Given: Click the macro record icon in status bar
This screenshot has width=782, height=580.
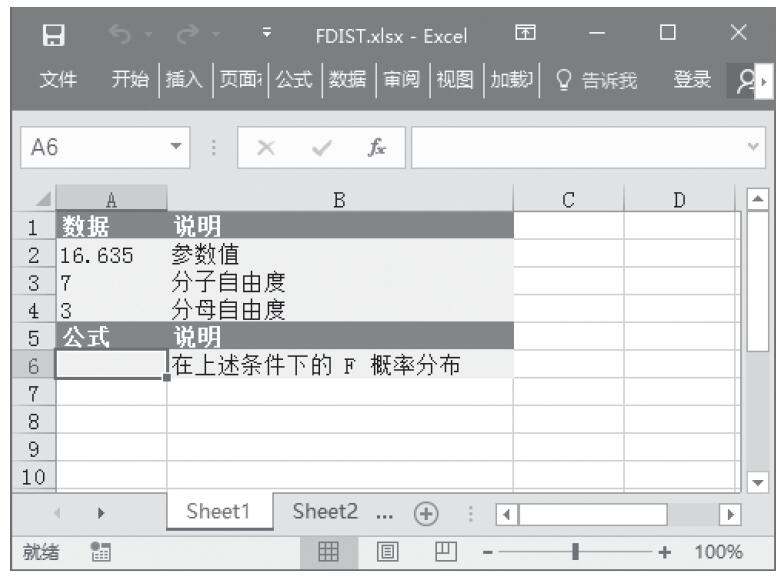Looking at the screenshot, I should tap(99, 551).
